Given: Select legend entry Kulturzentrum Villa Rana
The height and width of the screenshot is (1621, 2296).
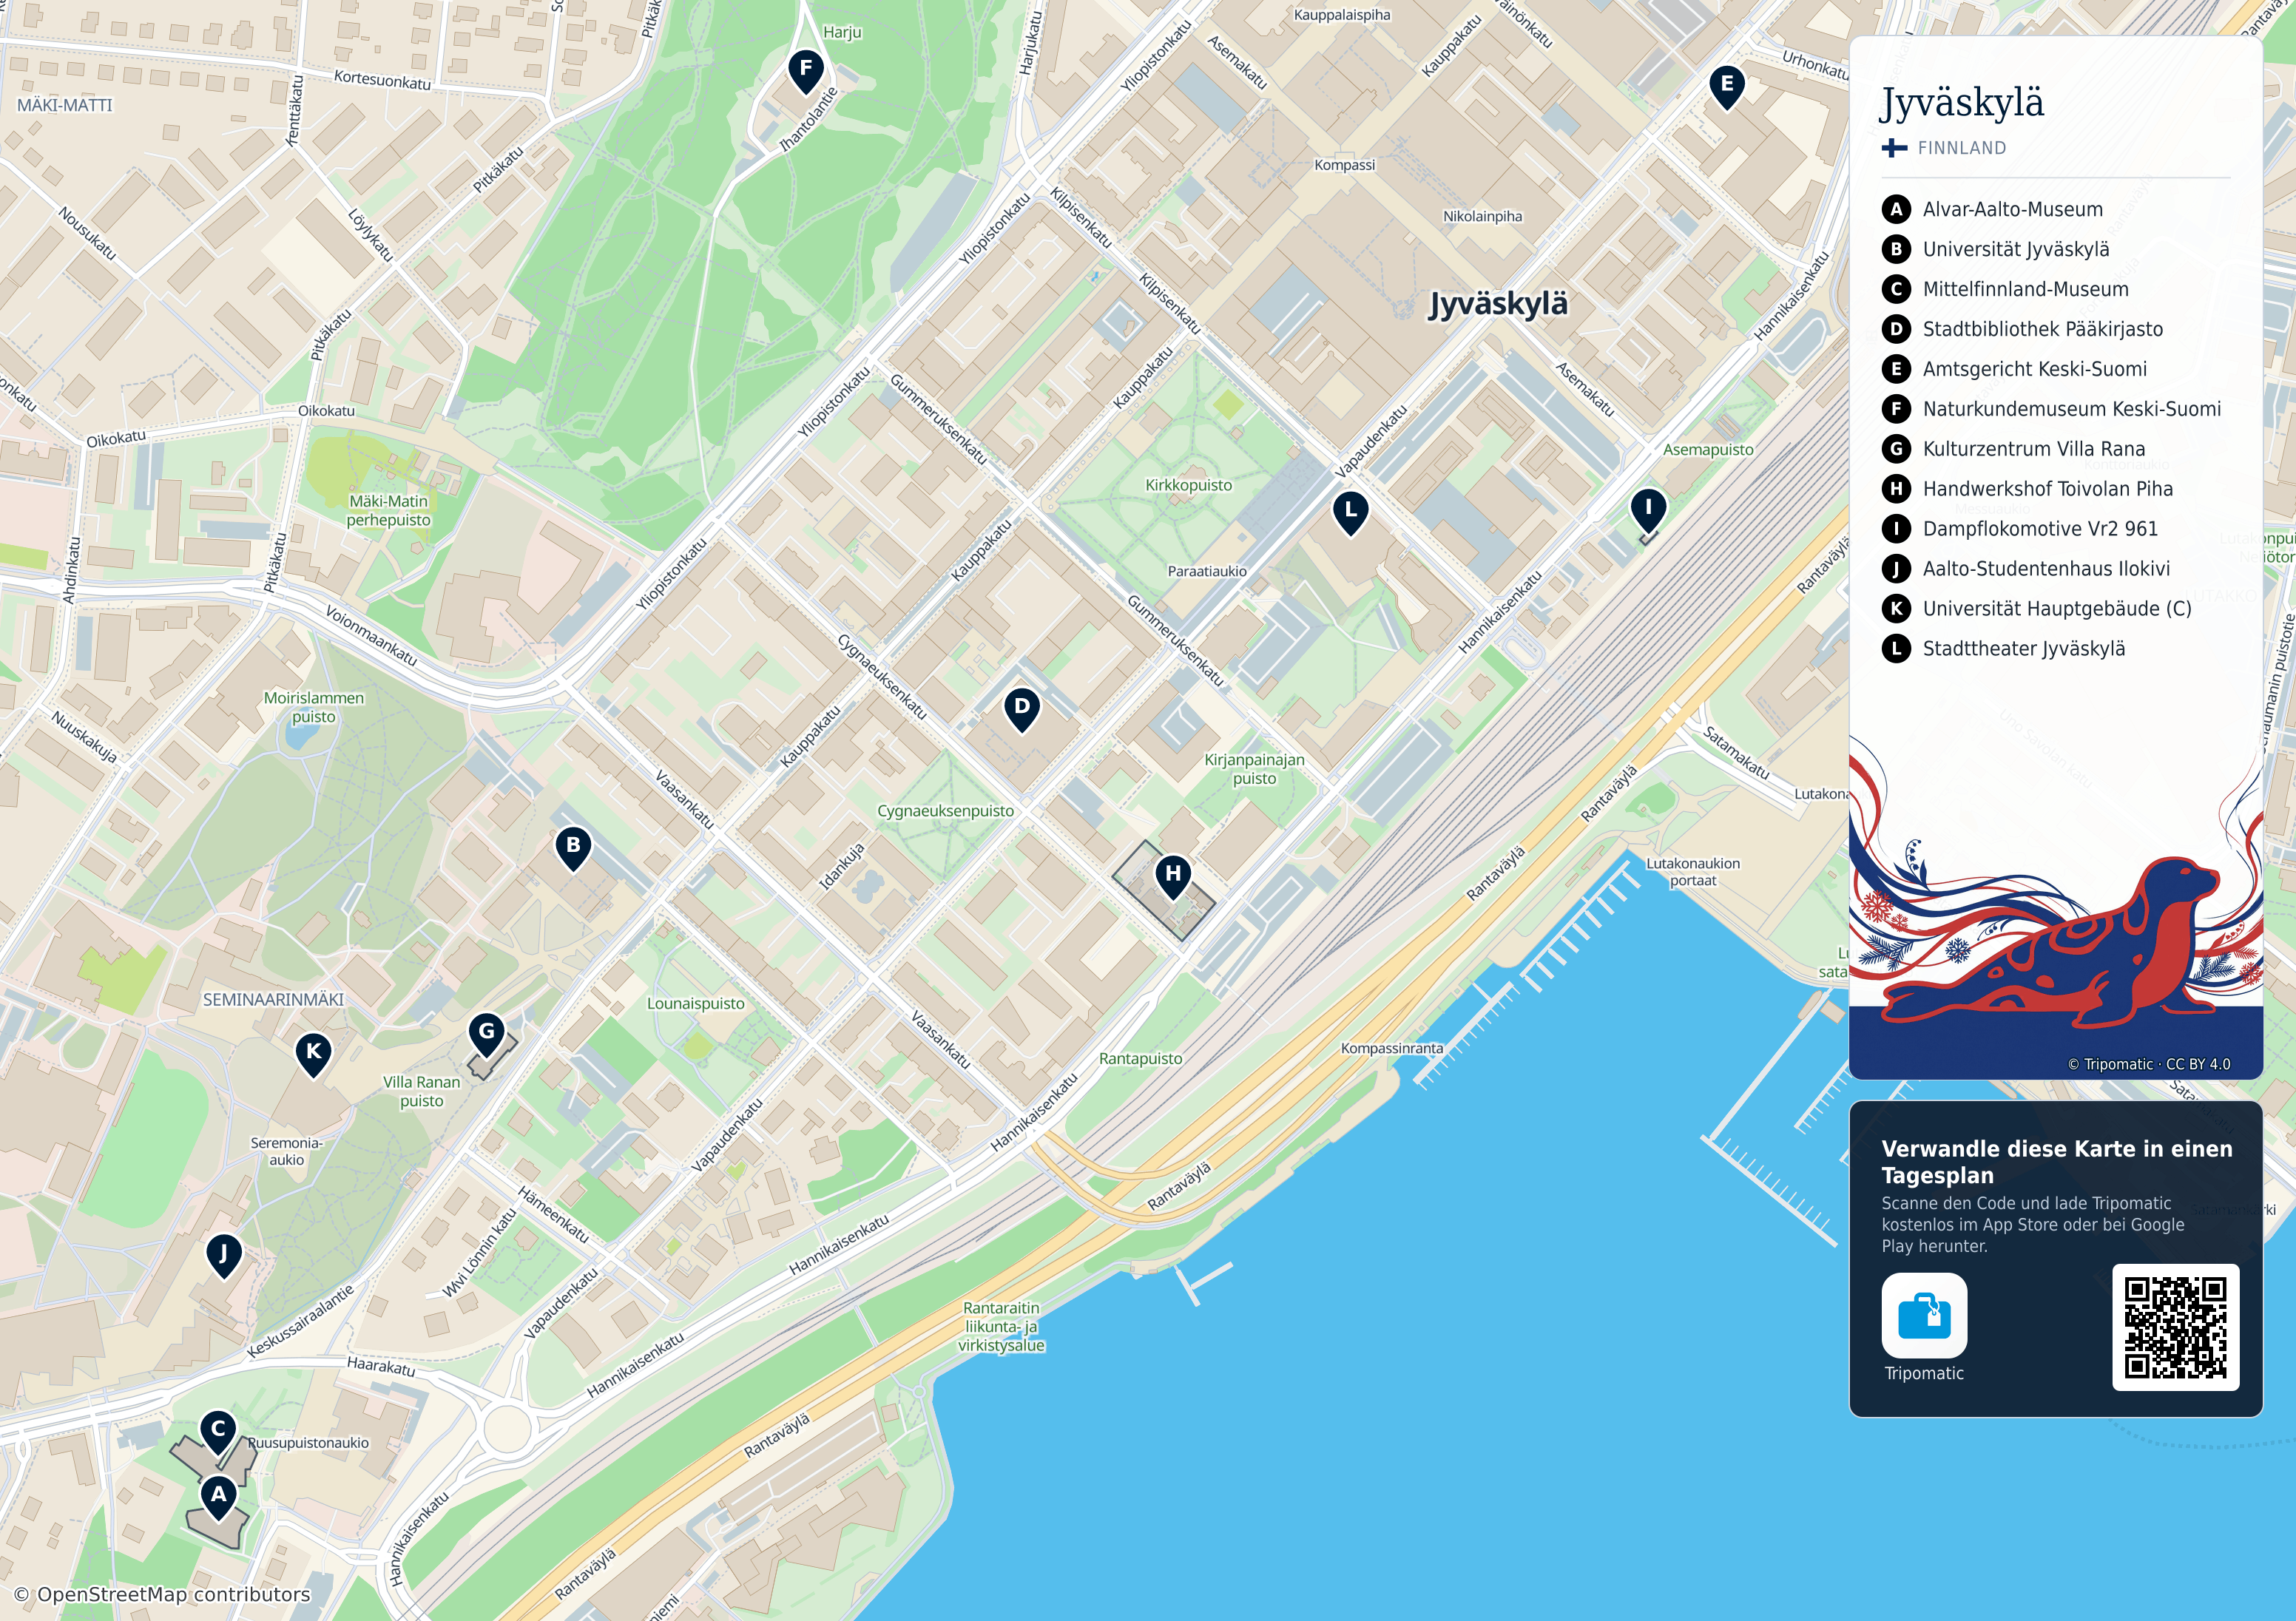Looking at the screenshot, I should [2033, 449].
